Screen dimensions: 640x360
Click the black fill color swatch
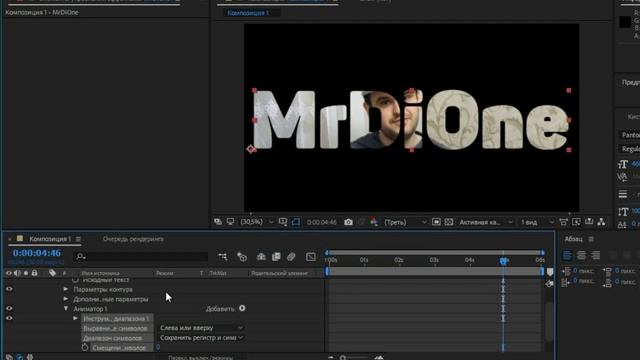(625, 22)
